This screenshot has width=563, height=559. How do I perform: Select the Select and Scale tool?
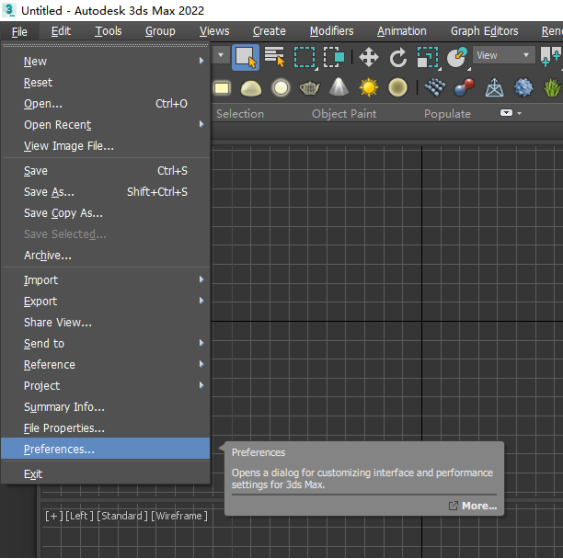coord(428,57)
